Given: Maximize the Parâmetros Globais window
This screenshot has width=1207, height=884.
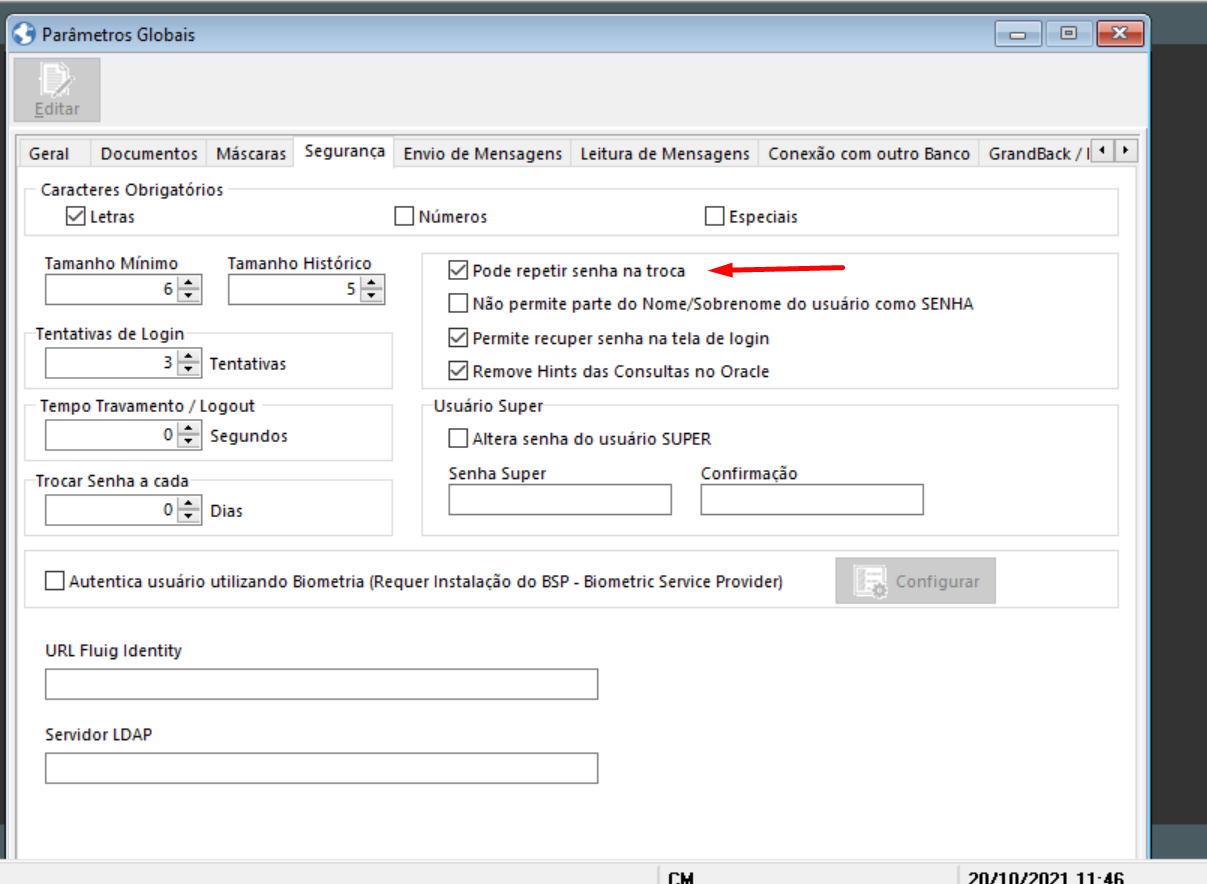Looking at the screenshot, I should pos(1069,34).
